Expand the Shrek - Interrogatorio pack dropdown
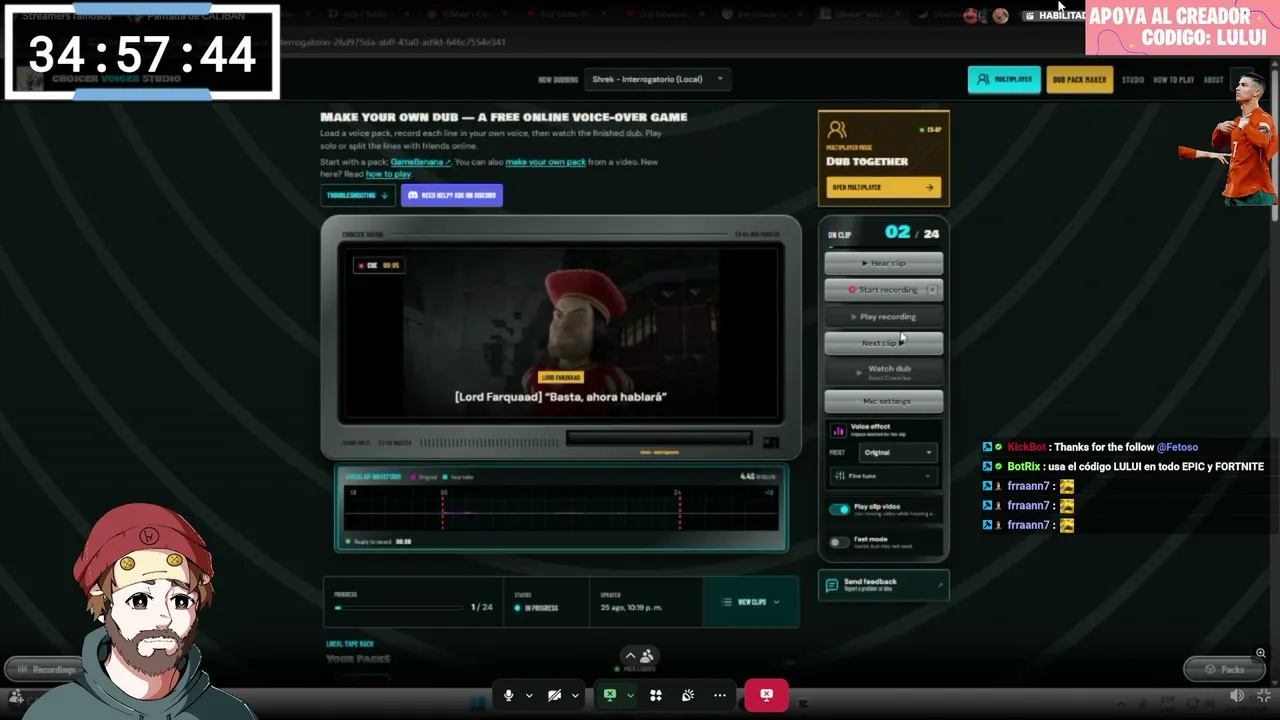 (x=657, y=79)
